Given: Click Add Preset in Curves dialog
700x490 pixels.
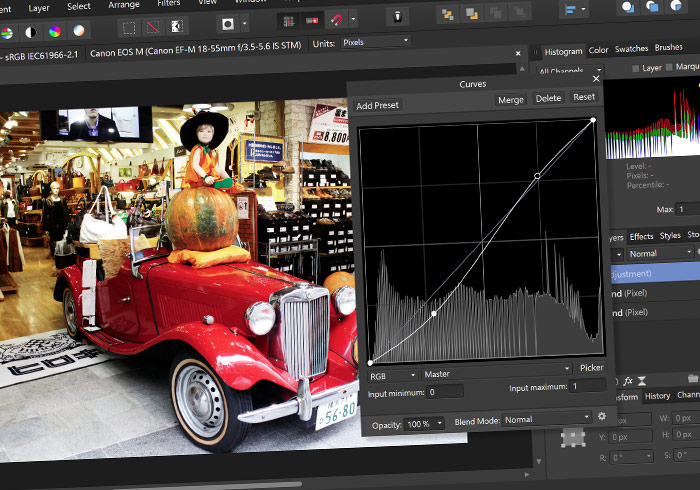Looking at the screenshot, I should (377, 105).
